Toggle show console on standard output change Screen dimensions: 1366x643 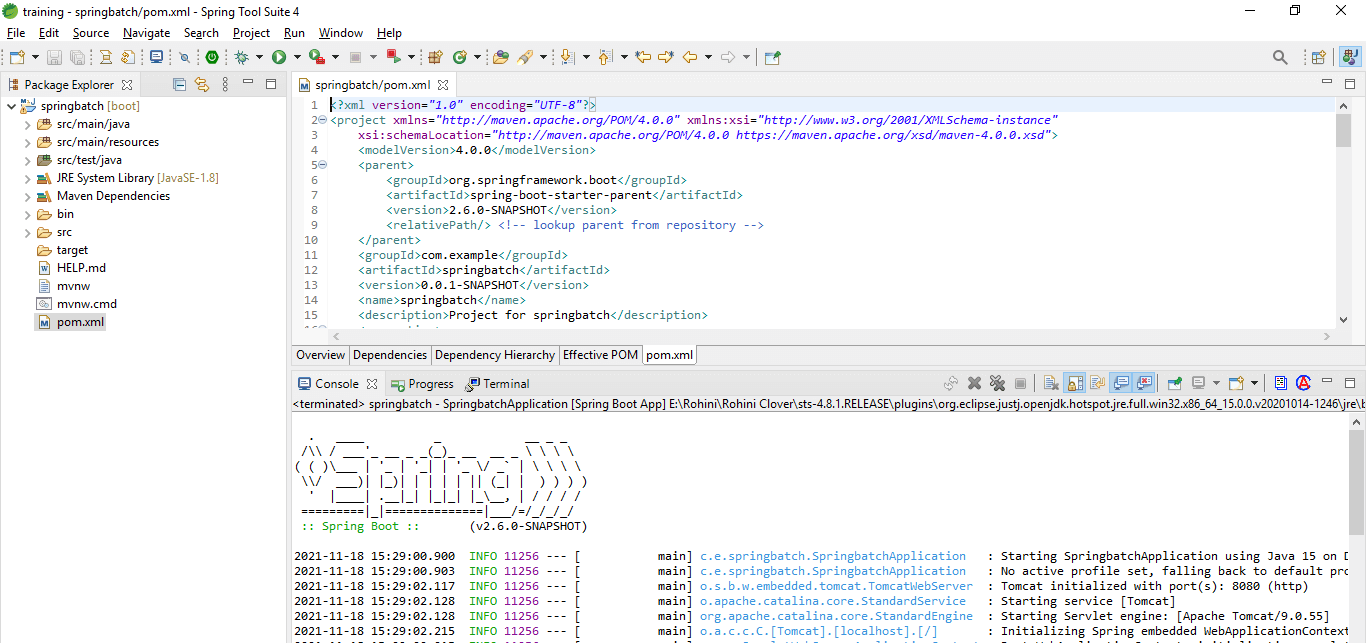point(1121,383)
